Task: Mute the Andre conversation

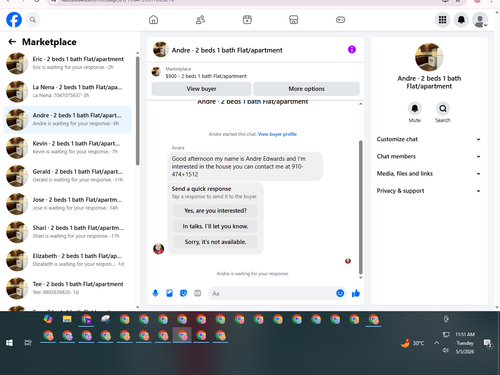Action: tap(415, 108)
